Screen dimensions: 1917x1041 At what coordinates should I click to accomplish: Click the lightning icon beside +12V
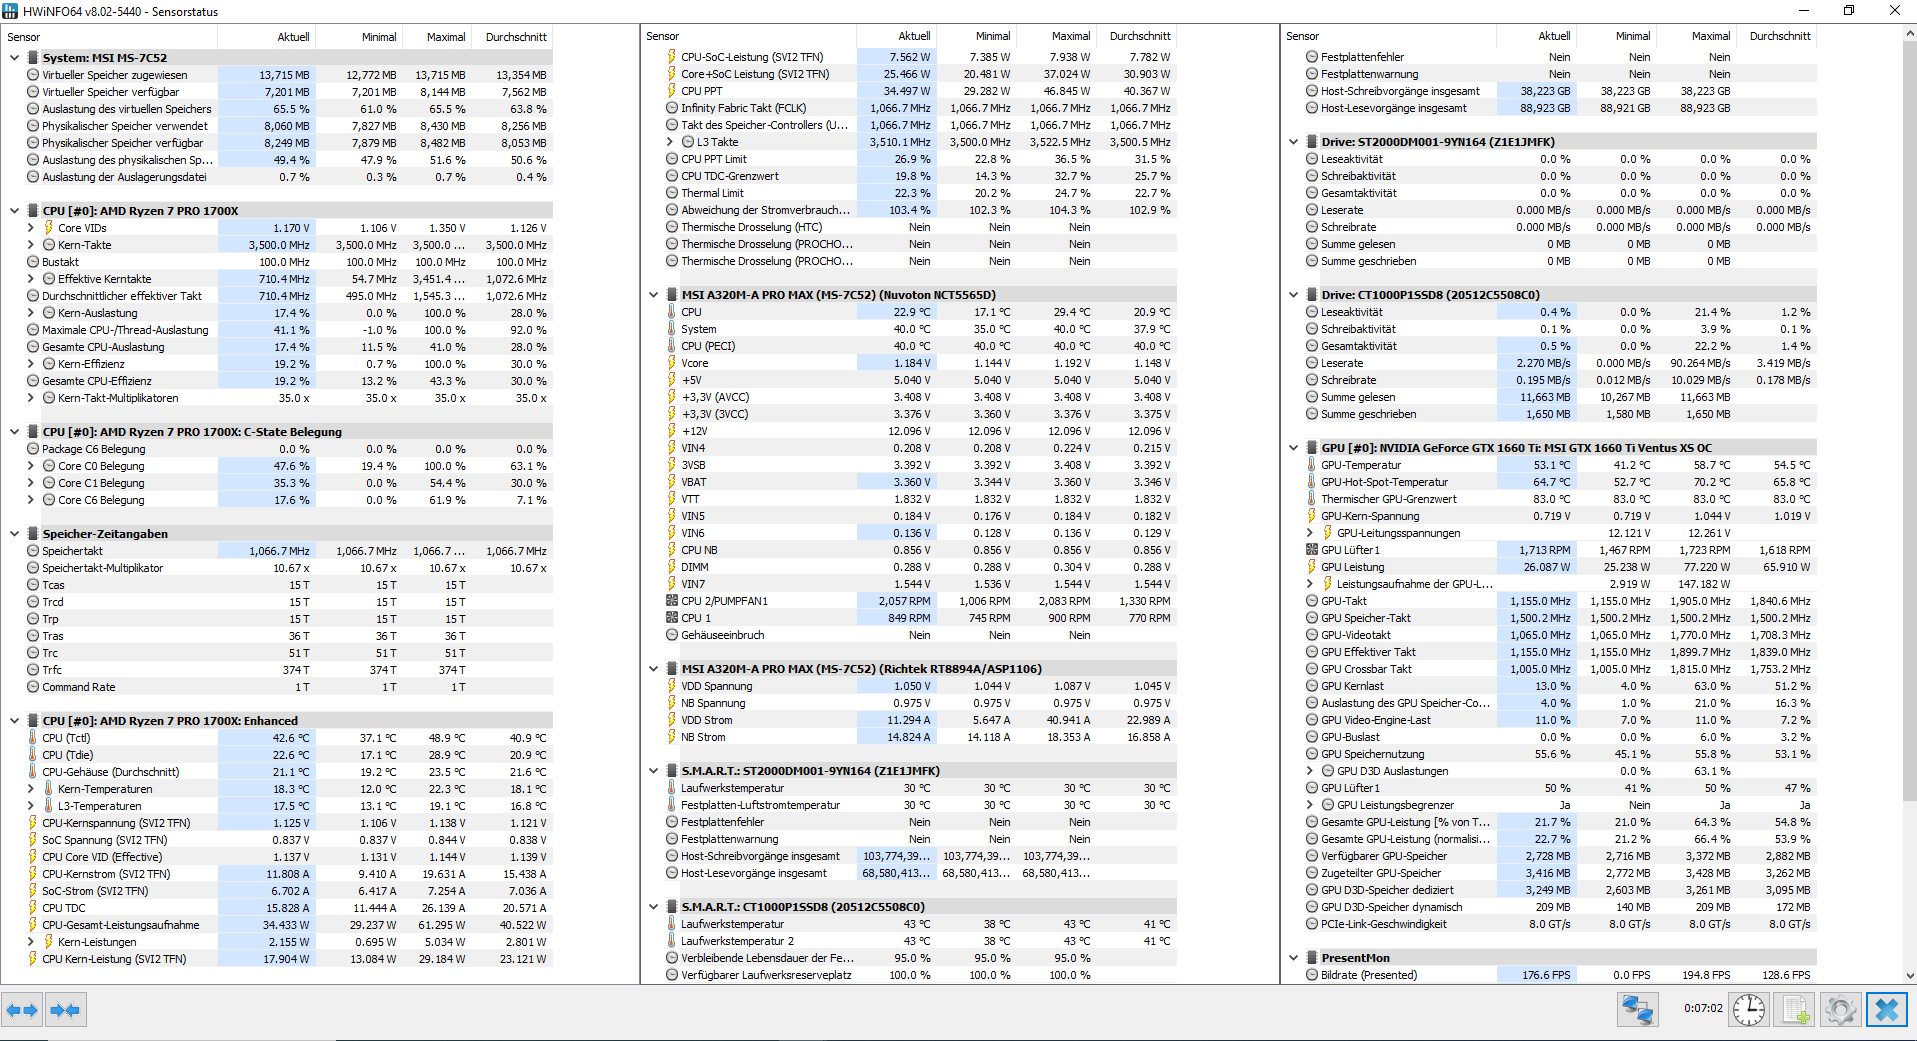tap(672, 431)
